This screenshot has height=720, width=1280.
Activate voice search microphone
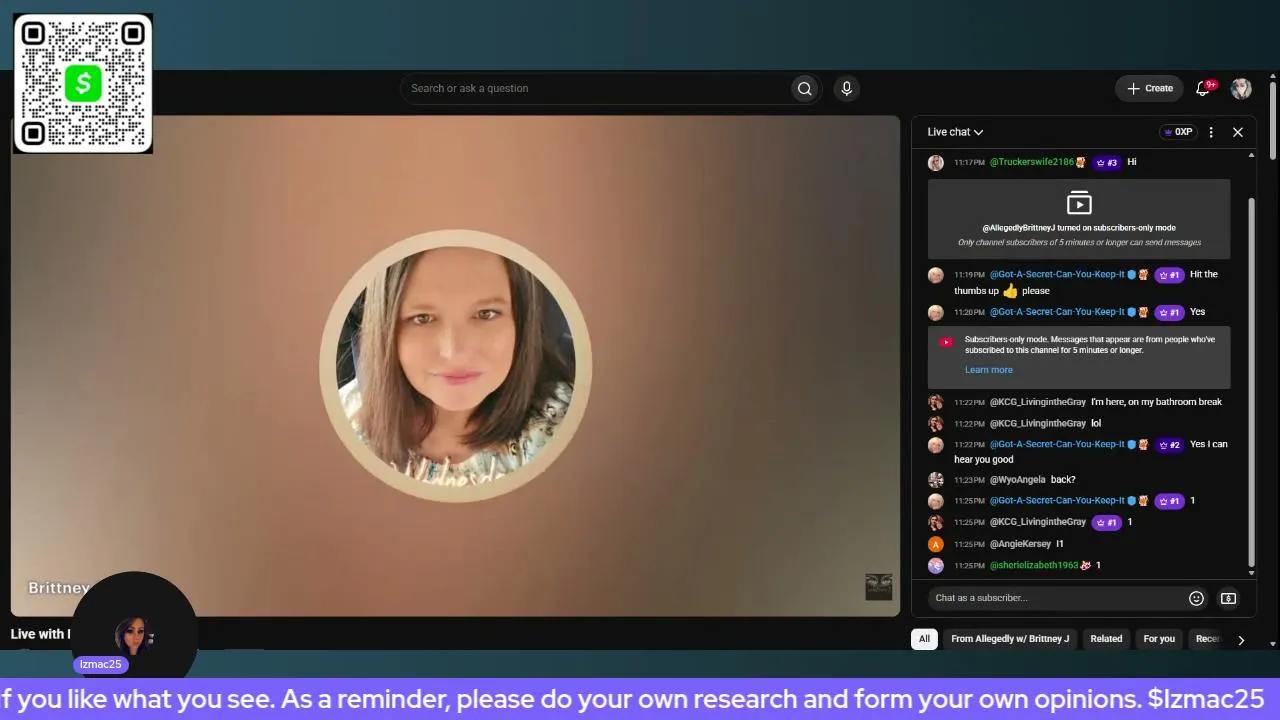[846, 88]
